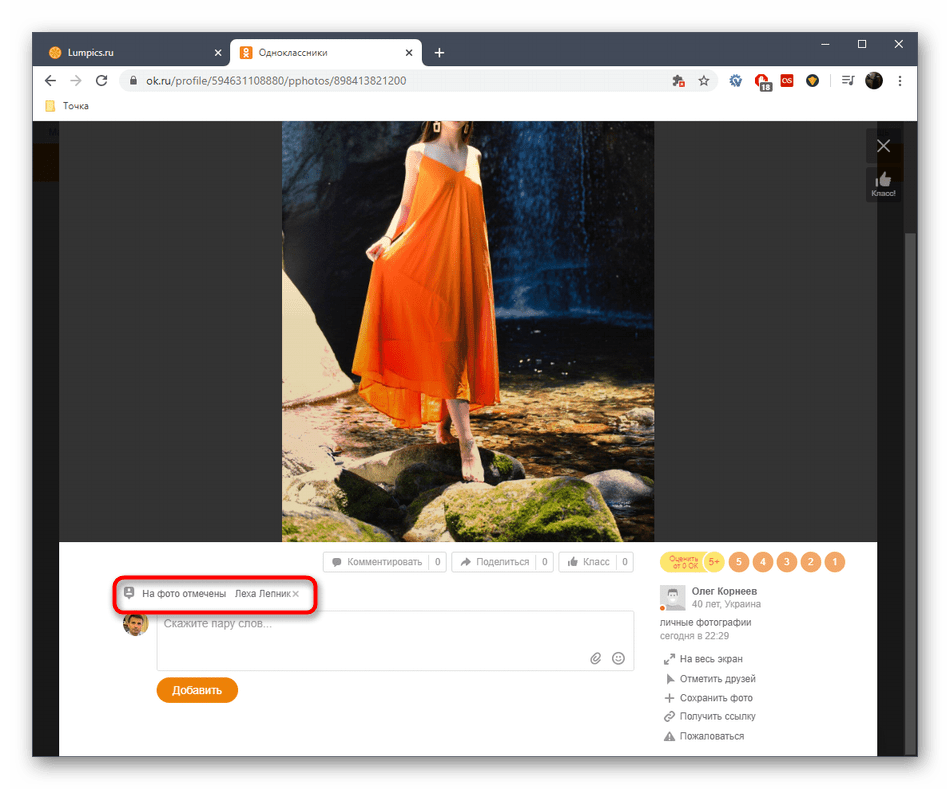Click the address bar URL
Viewport: 950px width, 789px height.
276,81
